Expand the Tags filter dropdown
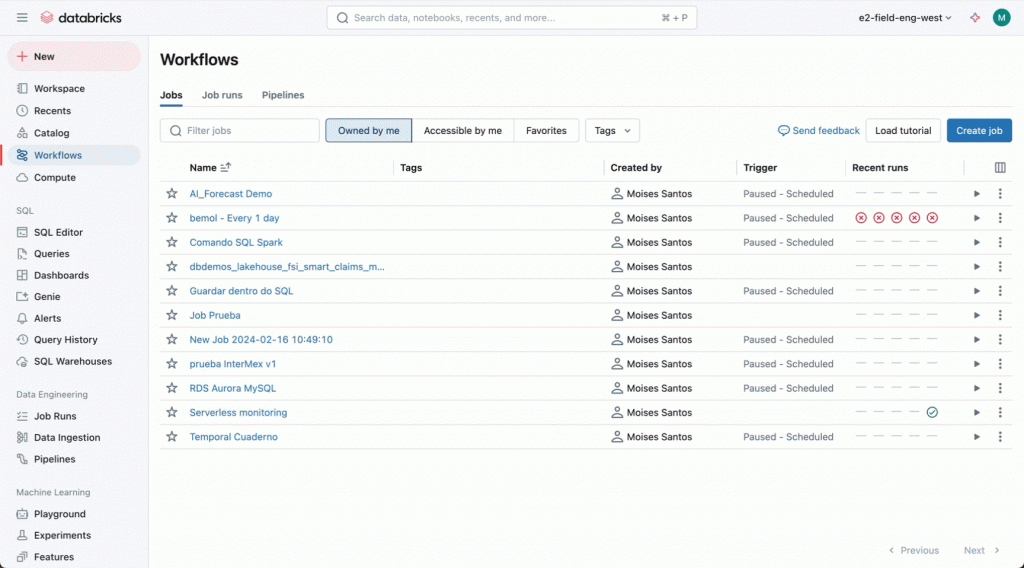This screenshot has height=568, width=1024. (612, 131)
